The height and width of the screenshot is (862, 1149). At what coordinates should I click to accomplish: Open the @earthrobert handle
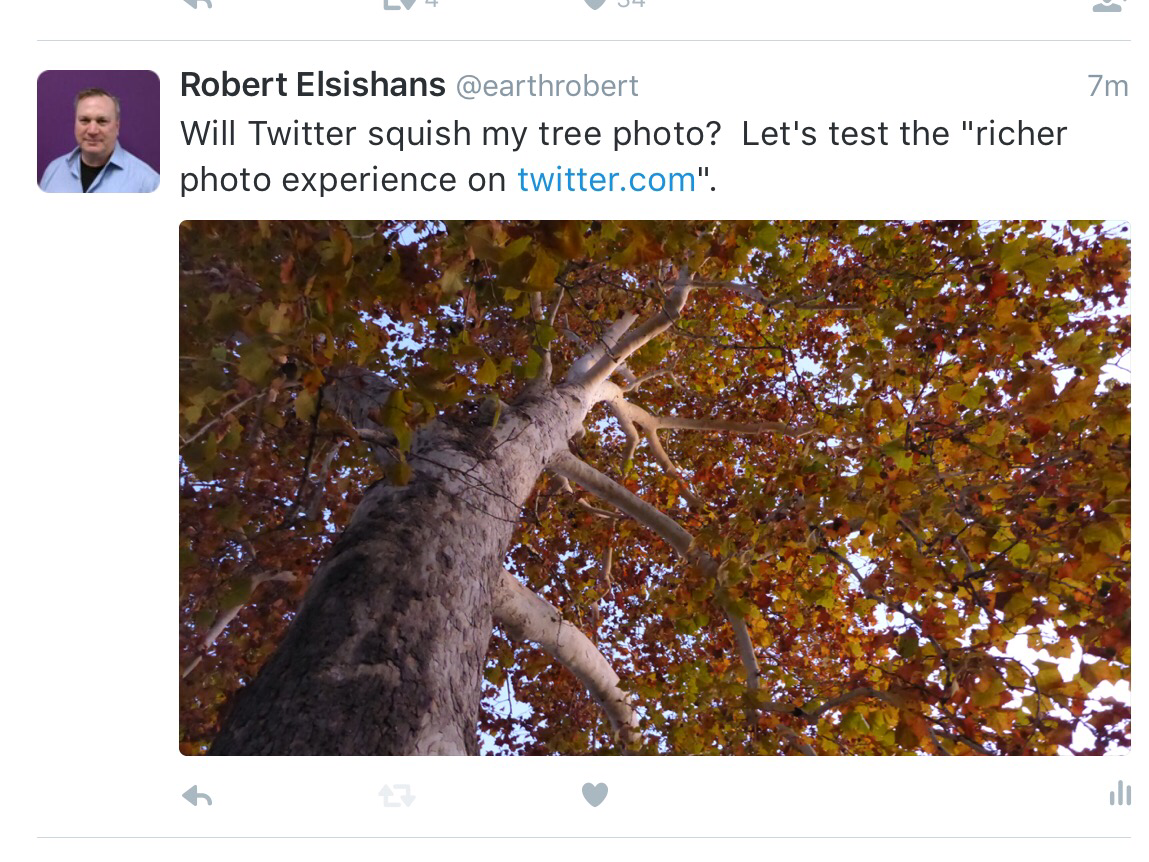547,87
